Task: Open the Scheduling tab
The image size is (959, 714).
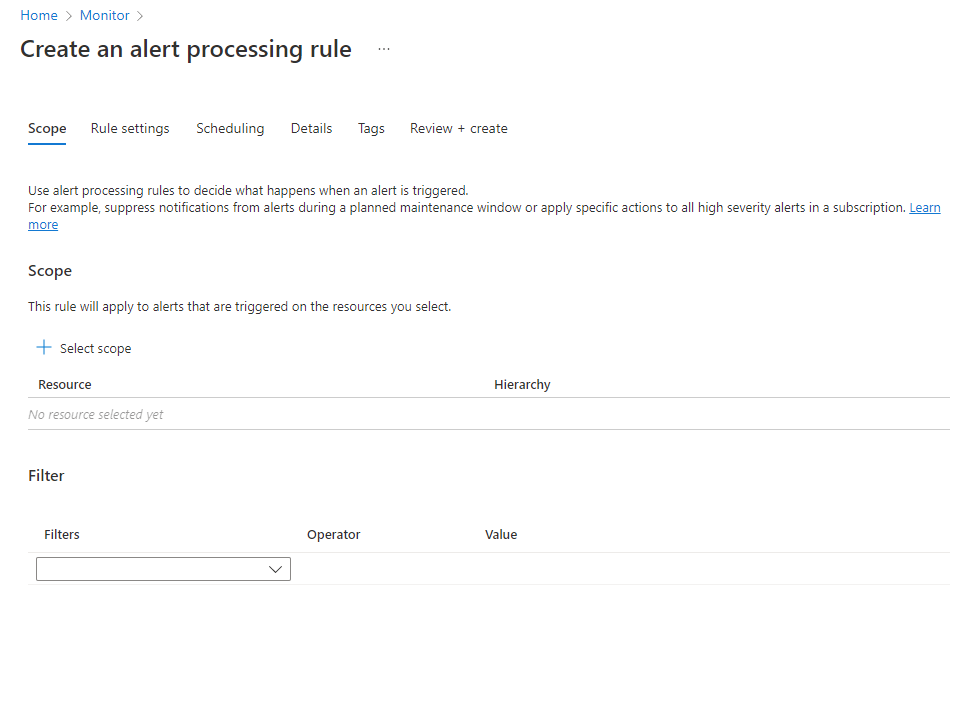Action: tap(230, 128)
